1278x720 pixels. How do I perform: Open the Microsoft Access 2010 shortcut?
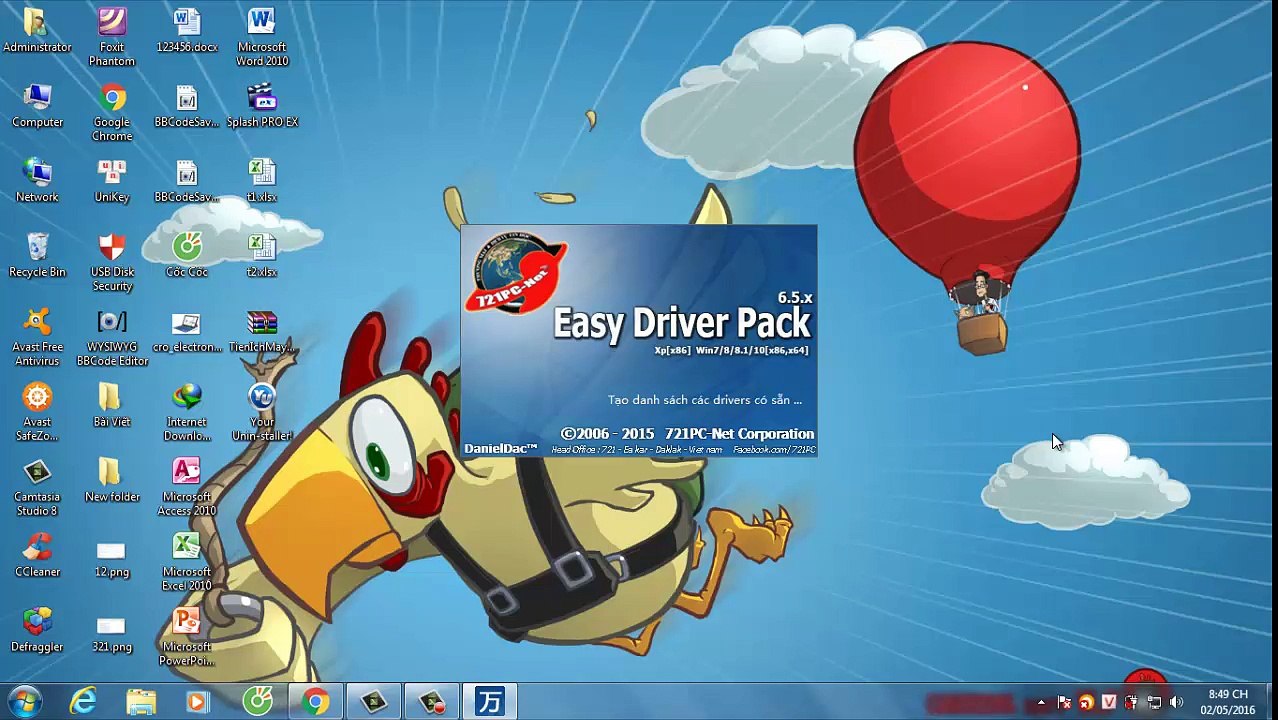(187, 487)
